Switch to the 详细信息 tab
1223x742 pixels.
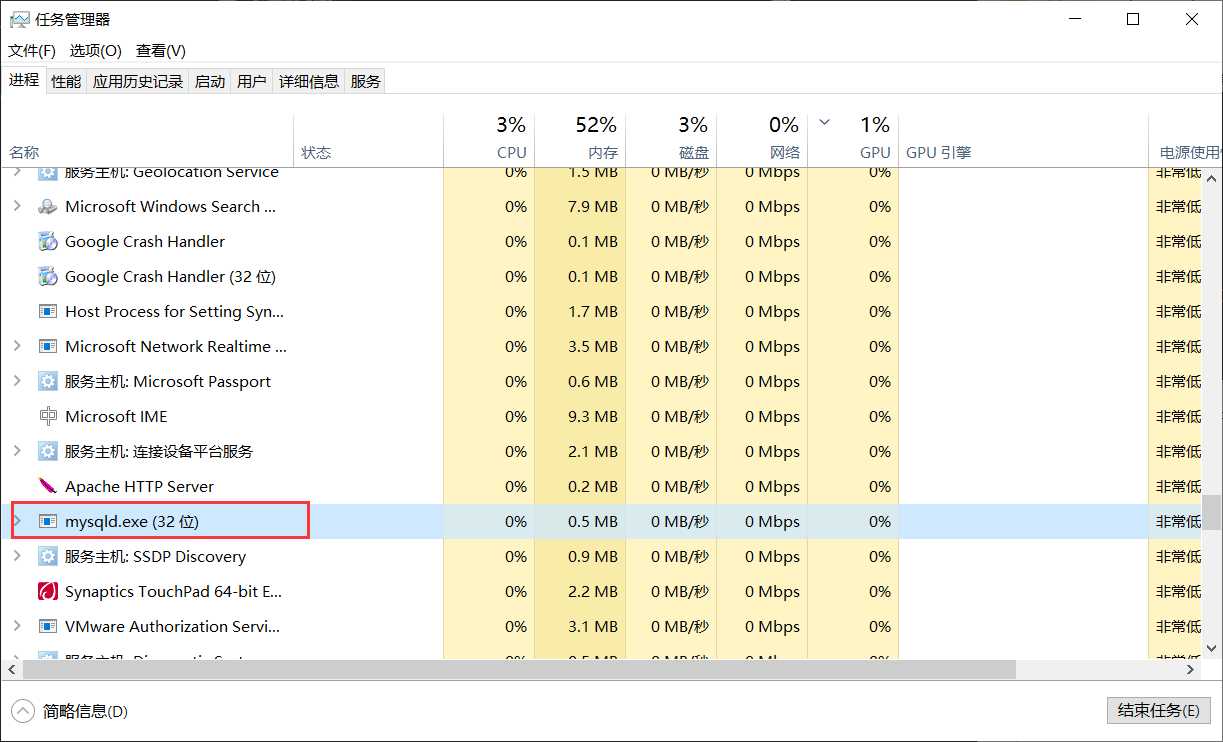click(x=309, y=82)
